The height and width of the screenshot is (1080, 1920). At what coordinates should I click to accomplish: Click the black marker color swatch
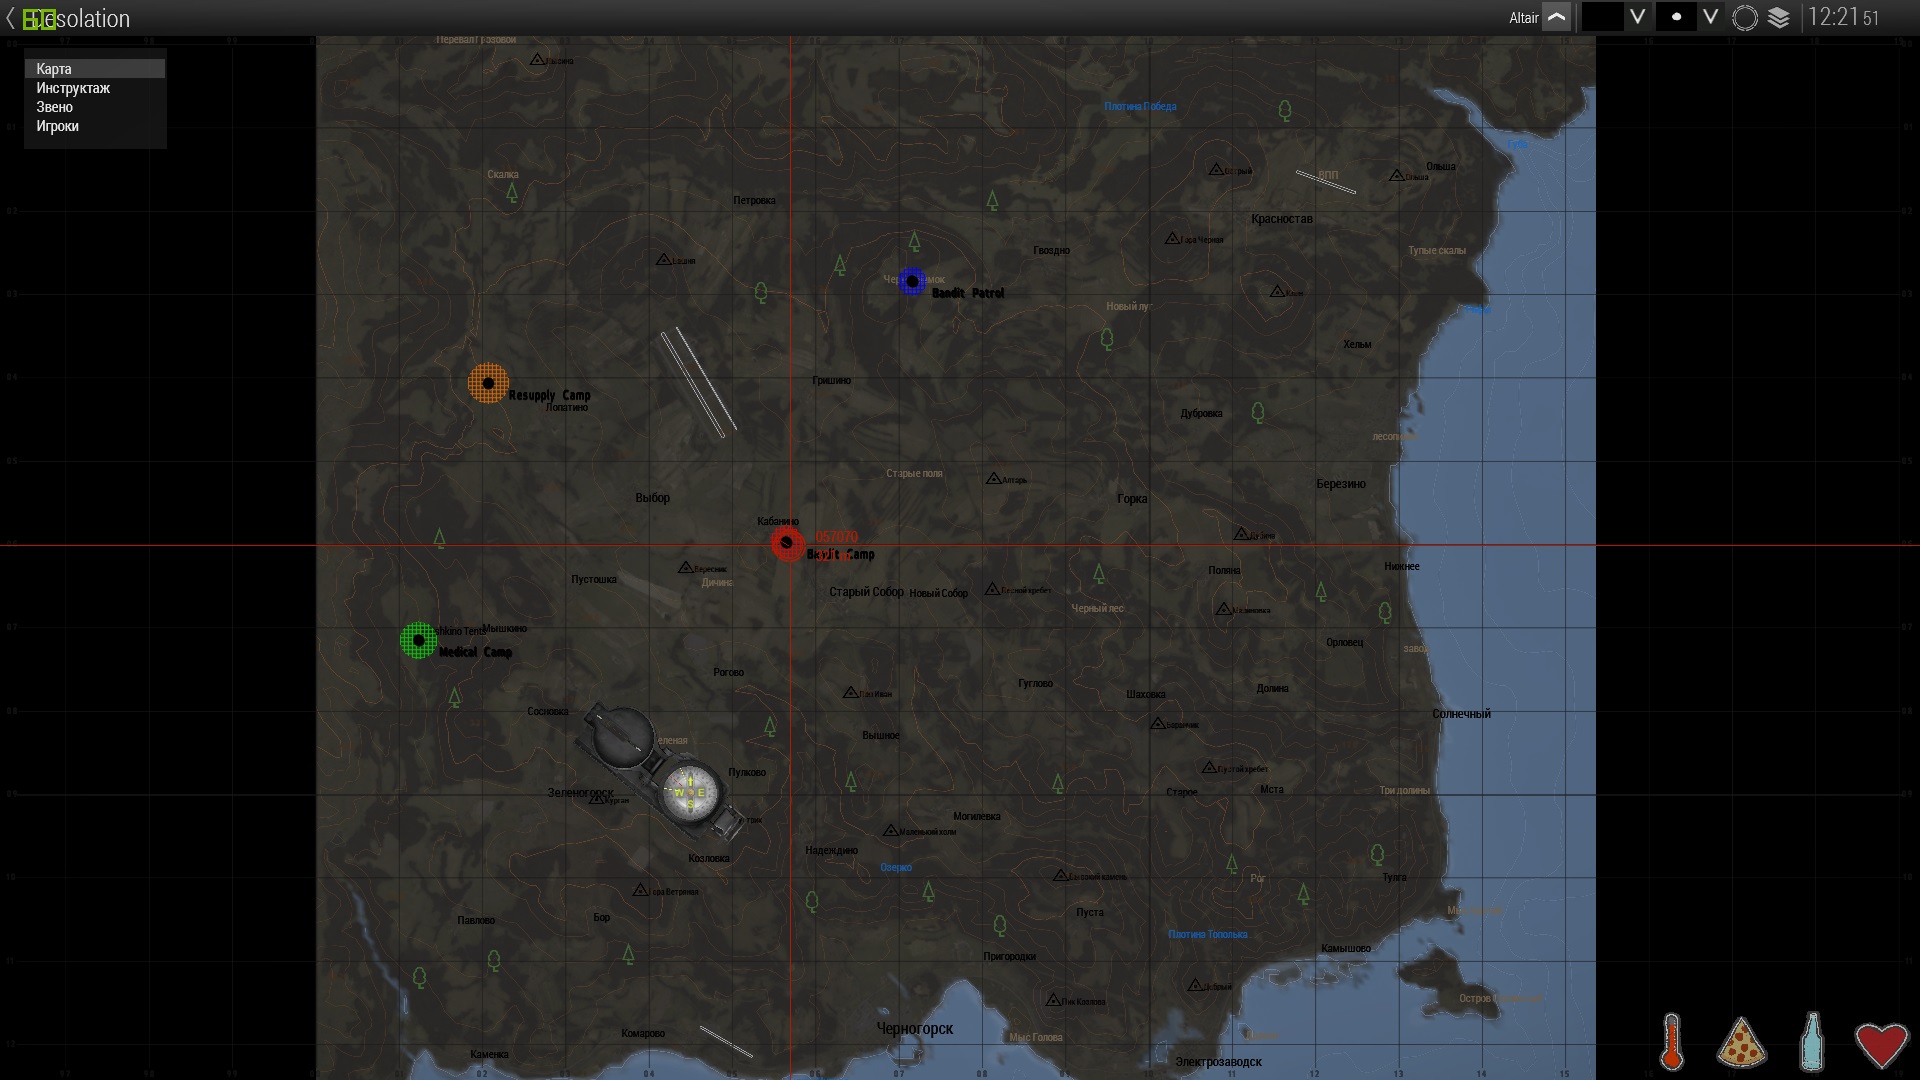pyautogui.click(x=1602, y=17)
